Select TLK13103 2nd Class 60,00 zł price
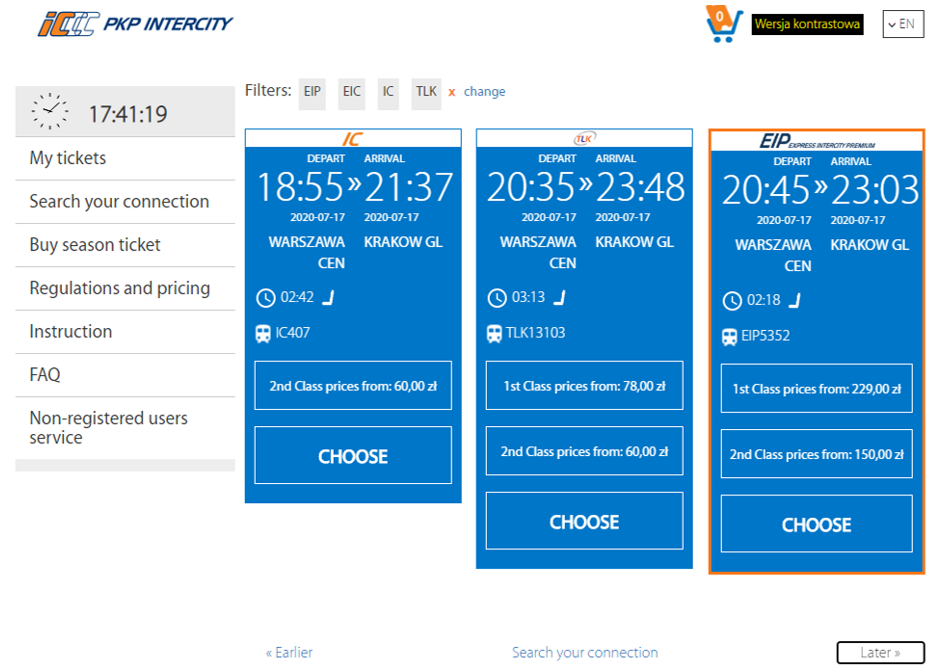Screen dimensions: 940x670 tap(585, 451)
